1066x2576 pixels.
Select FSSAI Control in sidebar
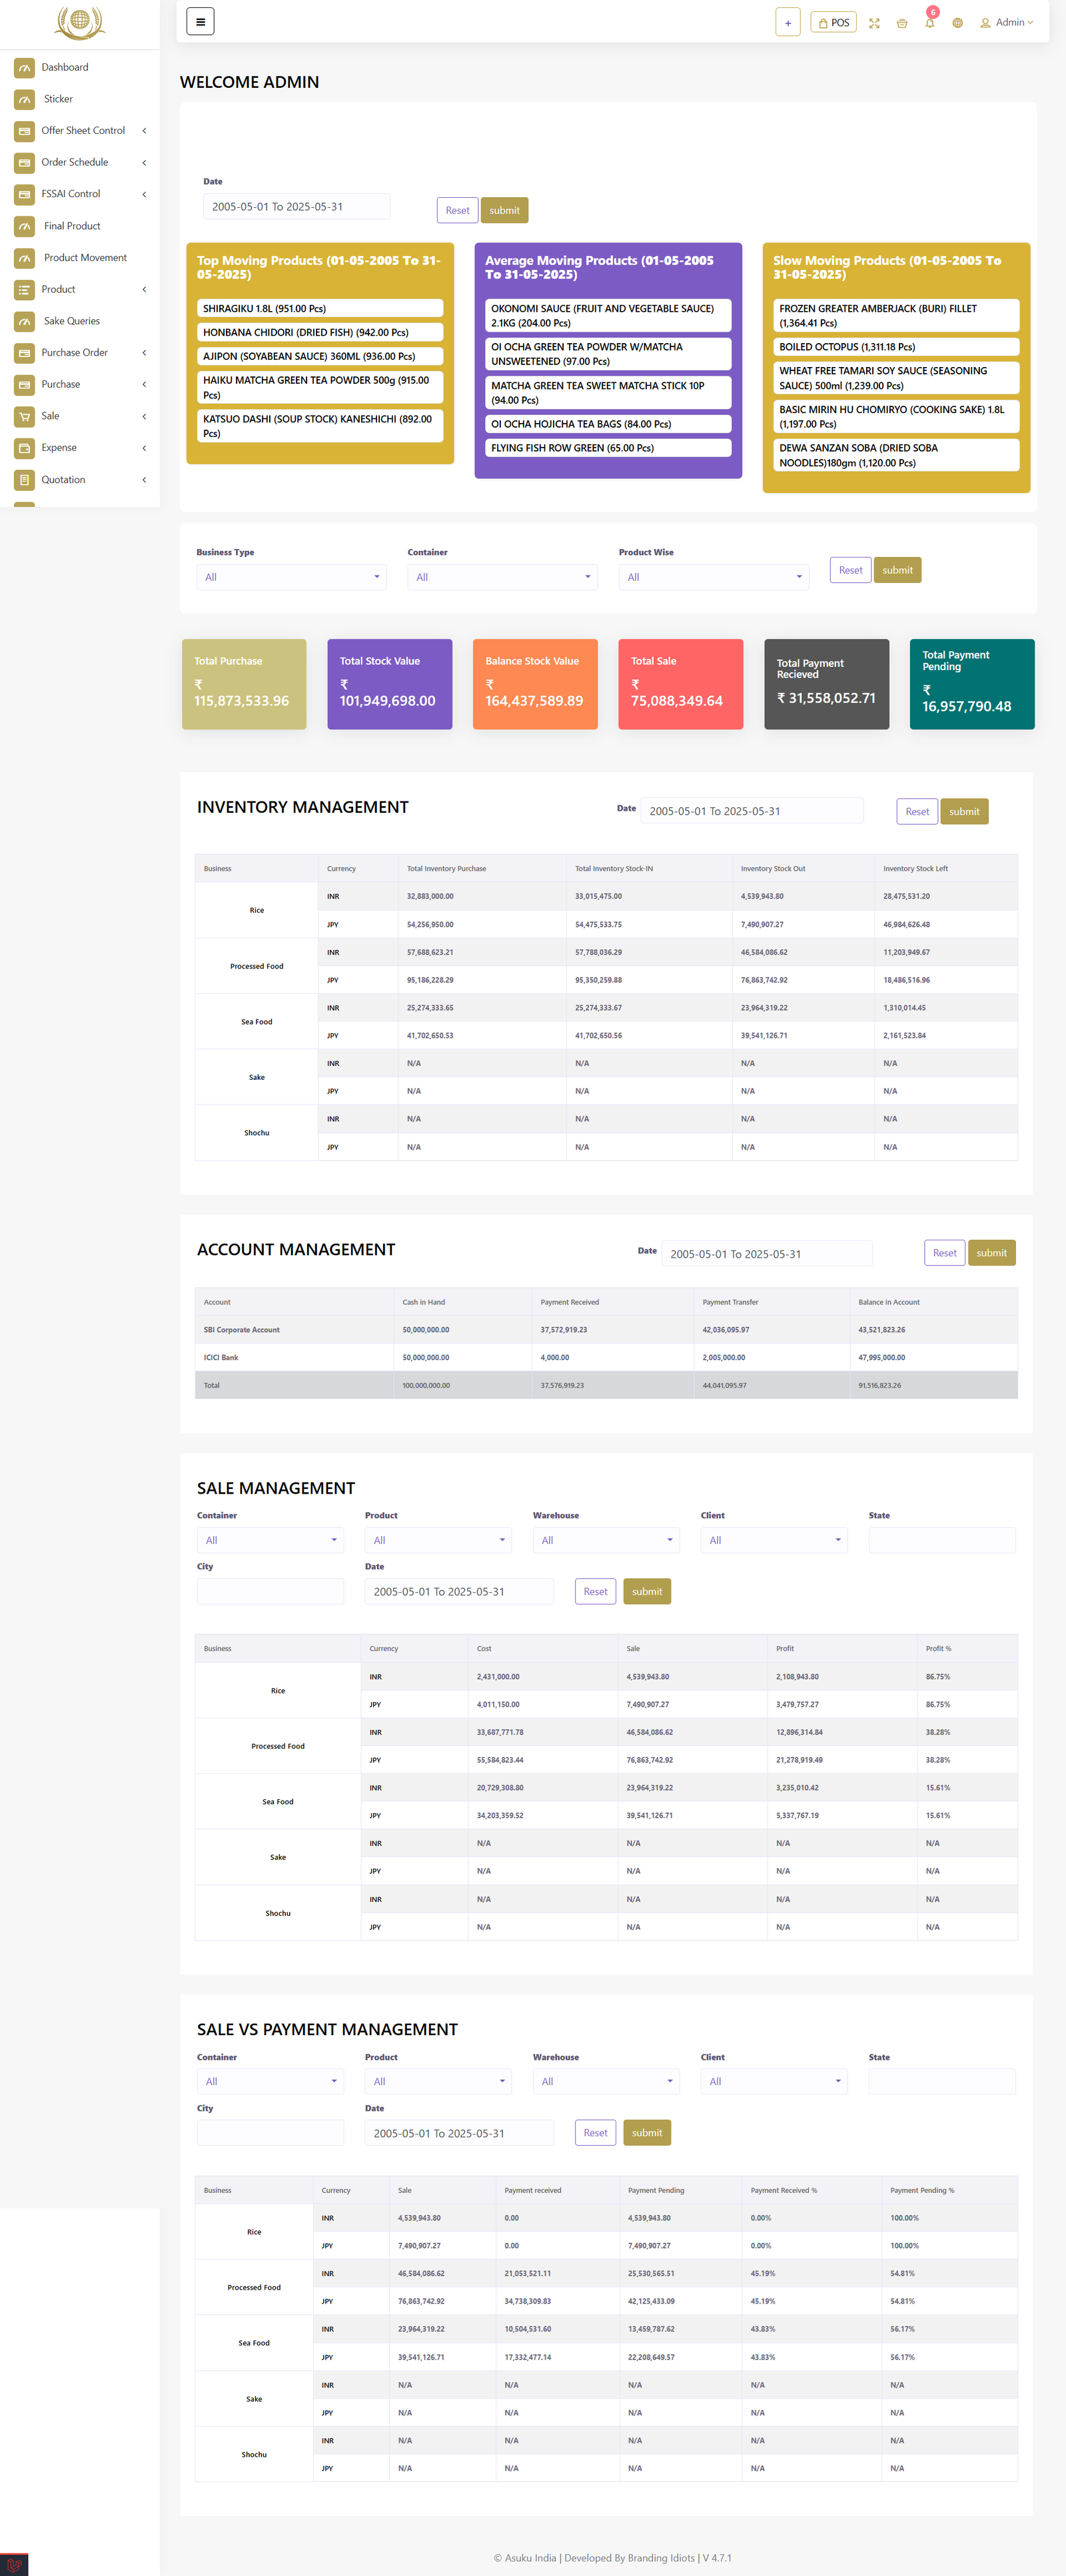click(x=71, y=194)
